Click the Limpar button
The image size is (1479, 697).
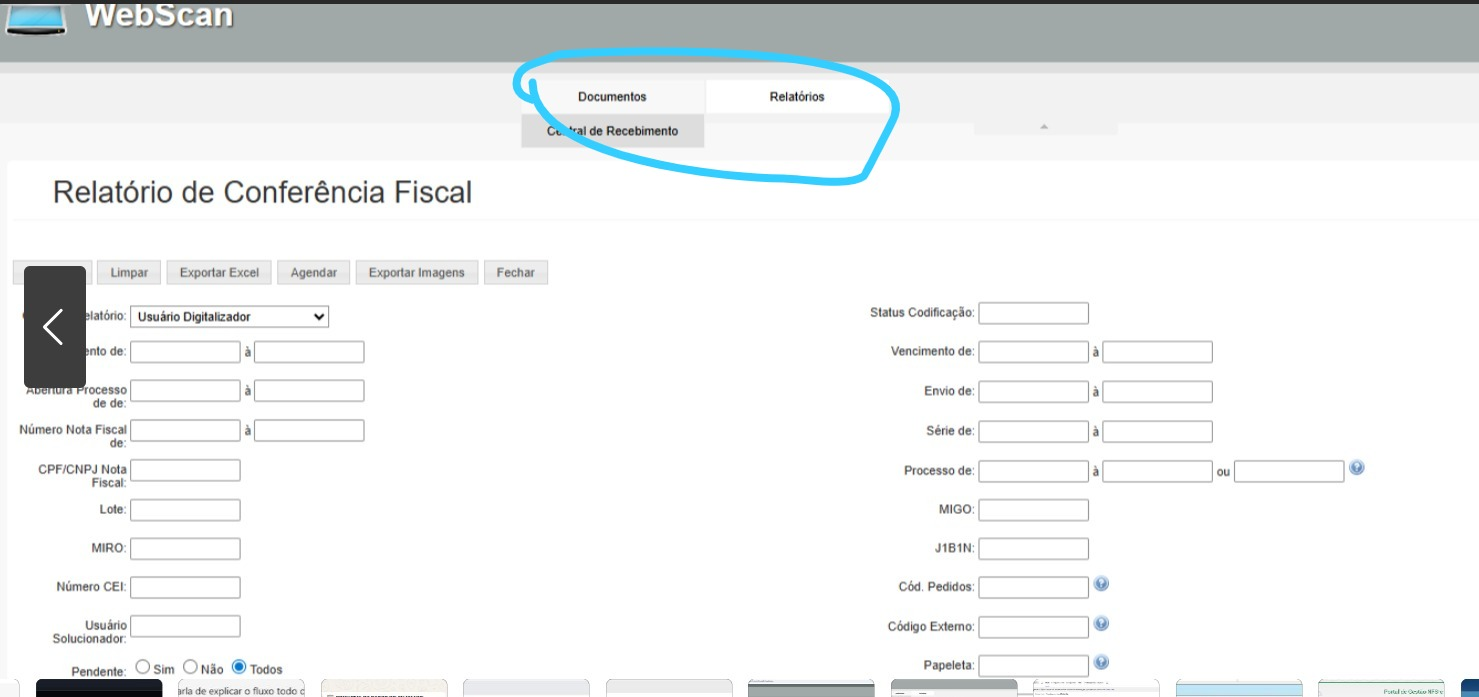click(x=129, y=272)
